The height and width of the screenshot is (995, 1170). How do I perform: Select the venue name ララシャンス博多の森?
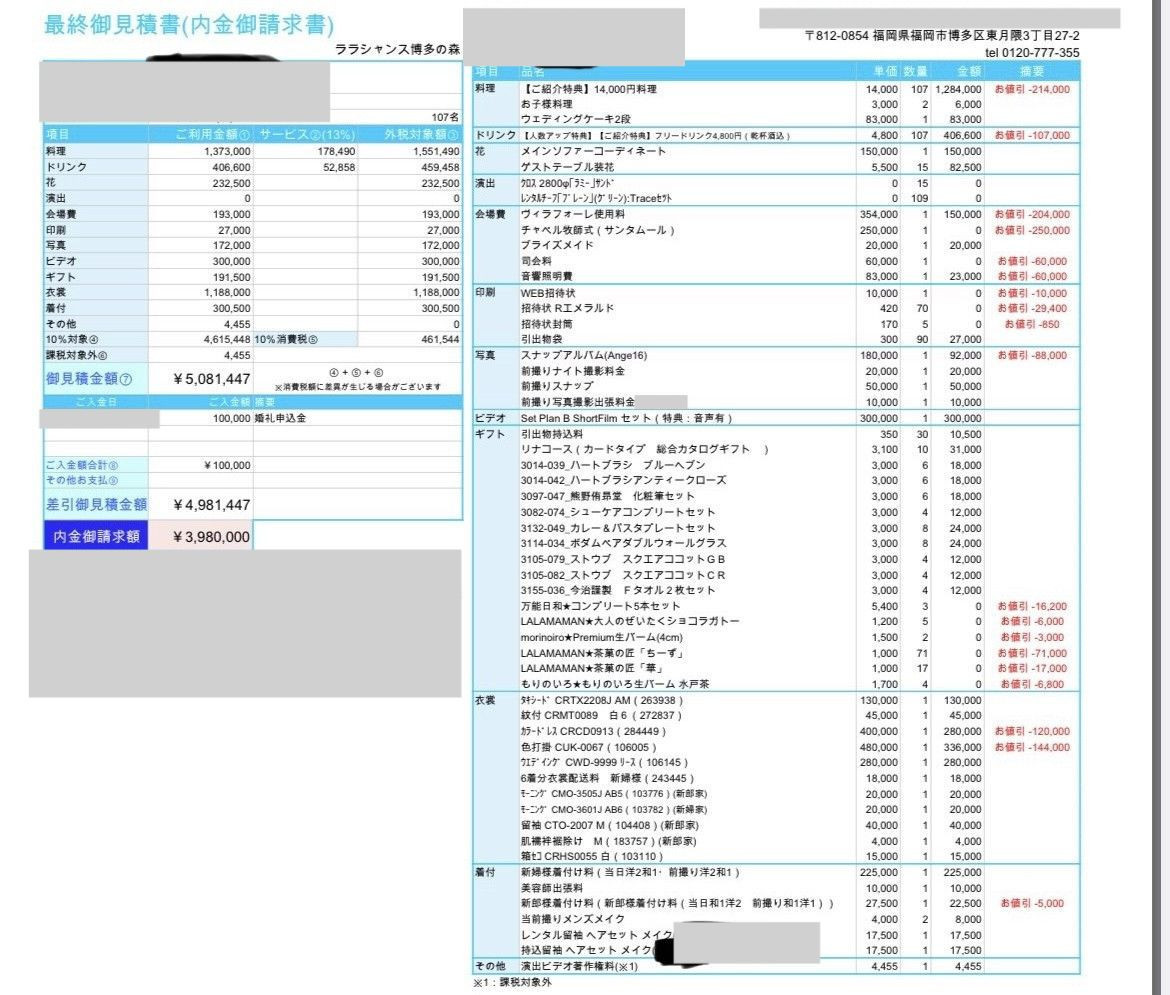(x=397, y=49)
